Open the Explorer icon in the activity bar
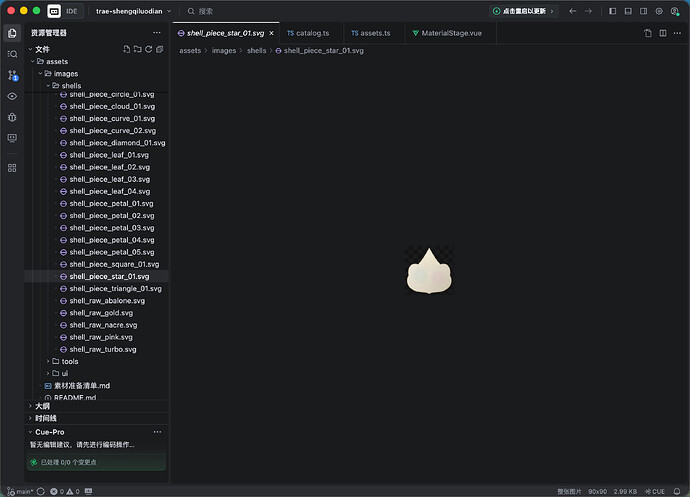This screenshot has width=690, height=497. pyautogui.click(x=12, y=33)
